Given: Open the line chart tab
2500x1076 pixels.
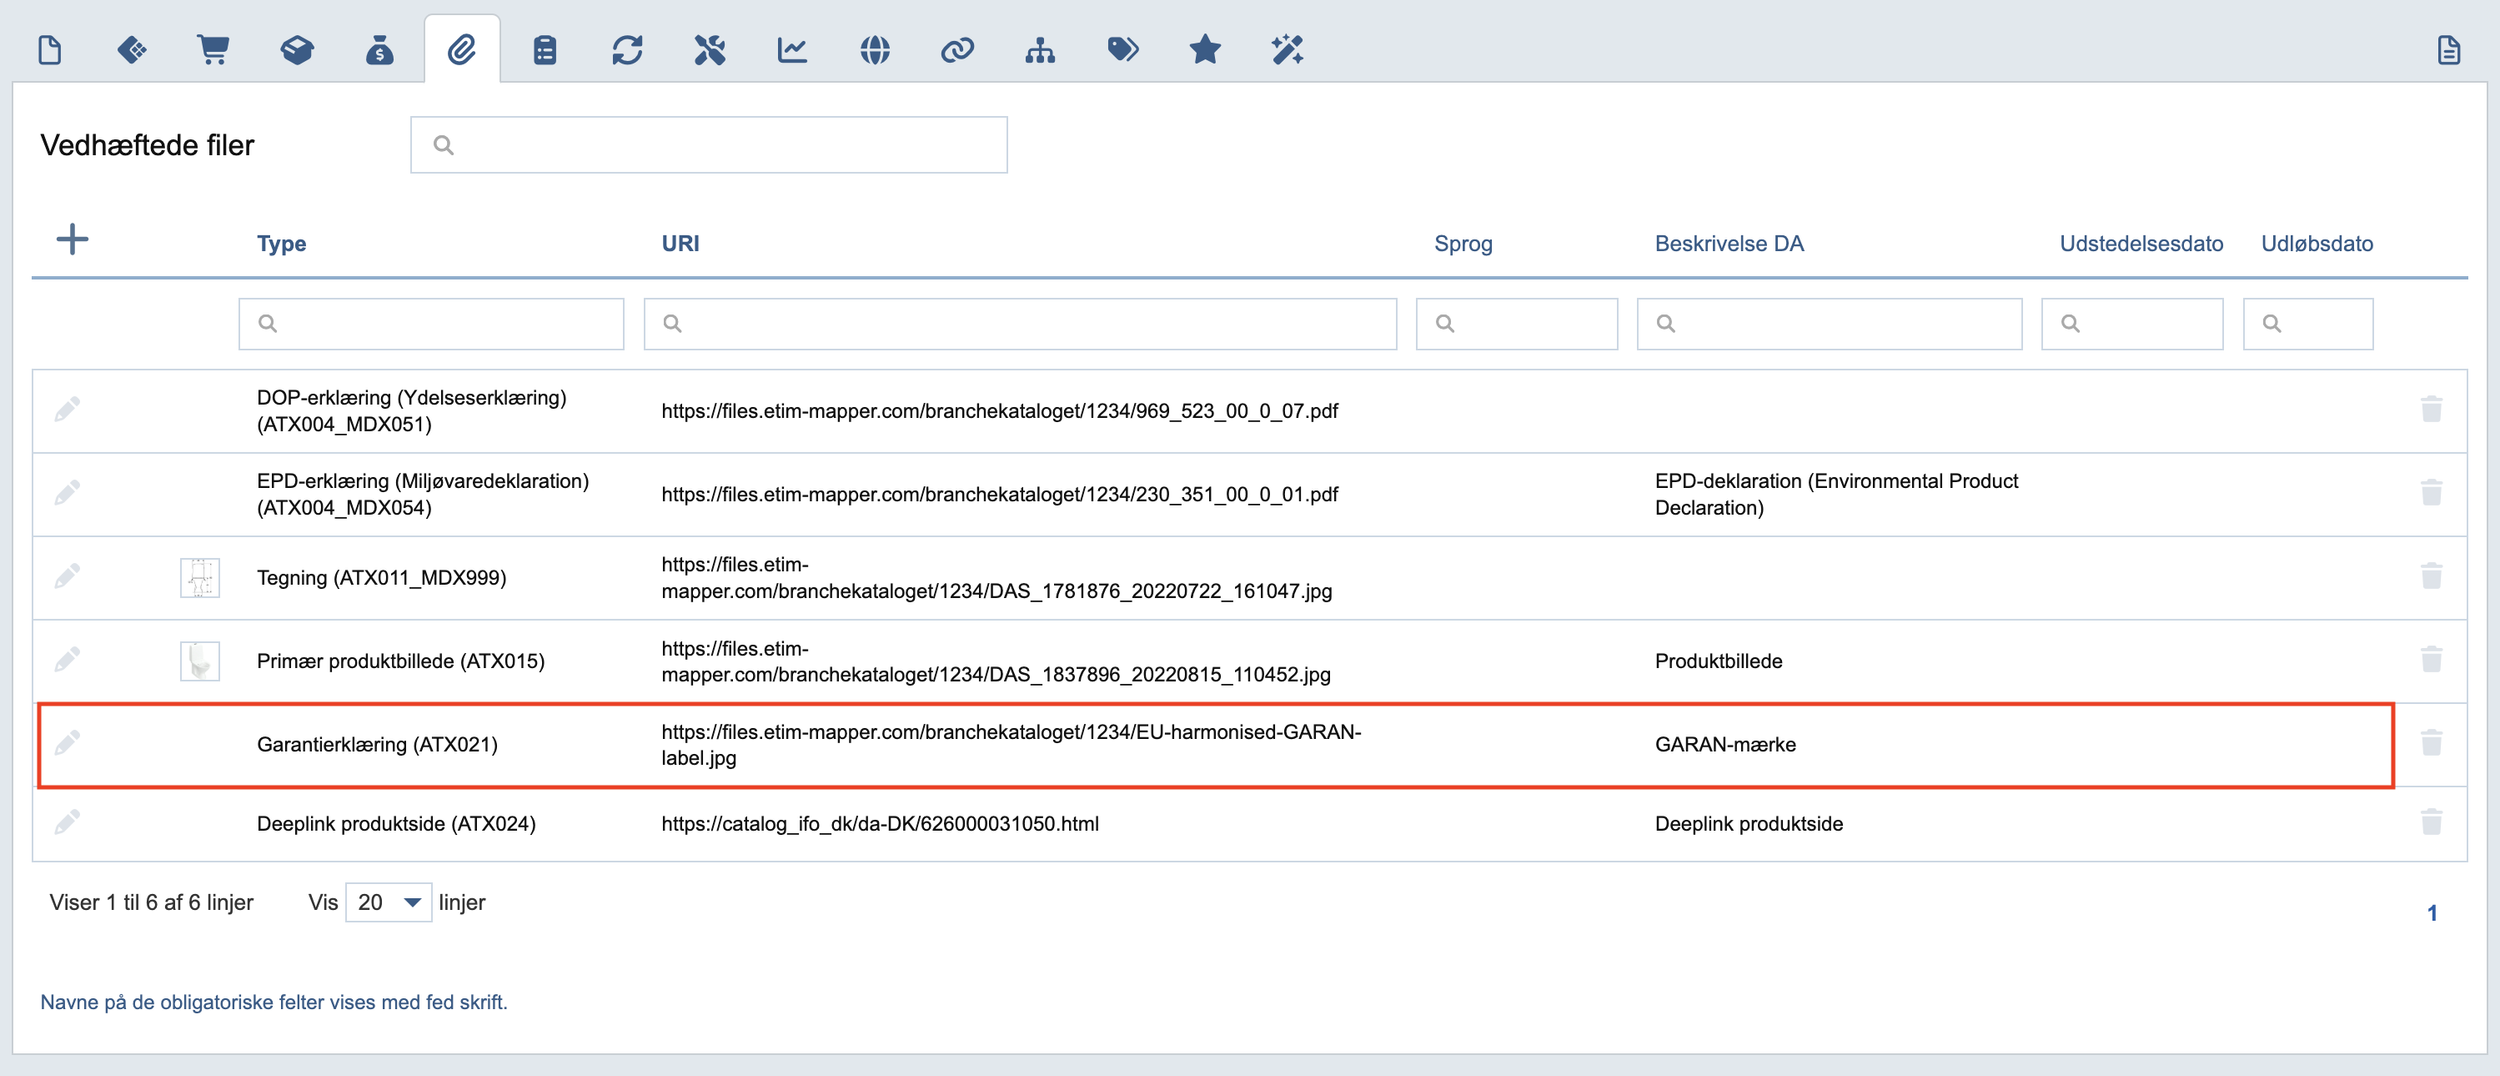Looking at the screenshot, I should [x=792, y=49].
